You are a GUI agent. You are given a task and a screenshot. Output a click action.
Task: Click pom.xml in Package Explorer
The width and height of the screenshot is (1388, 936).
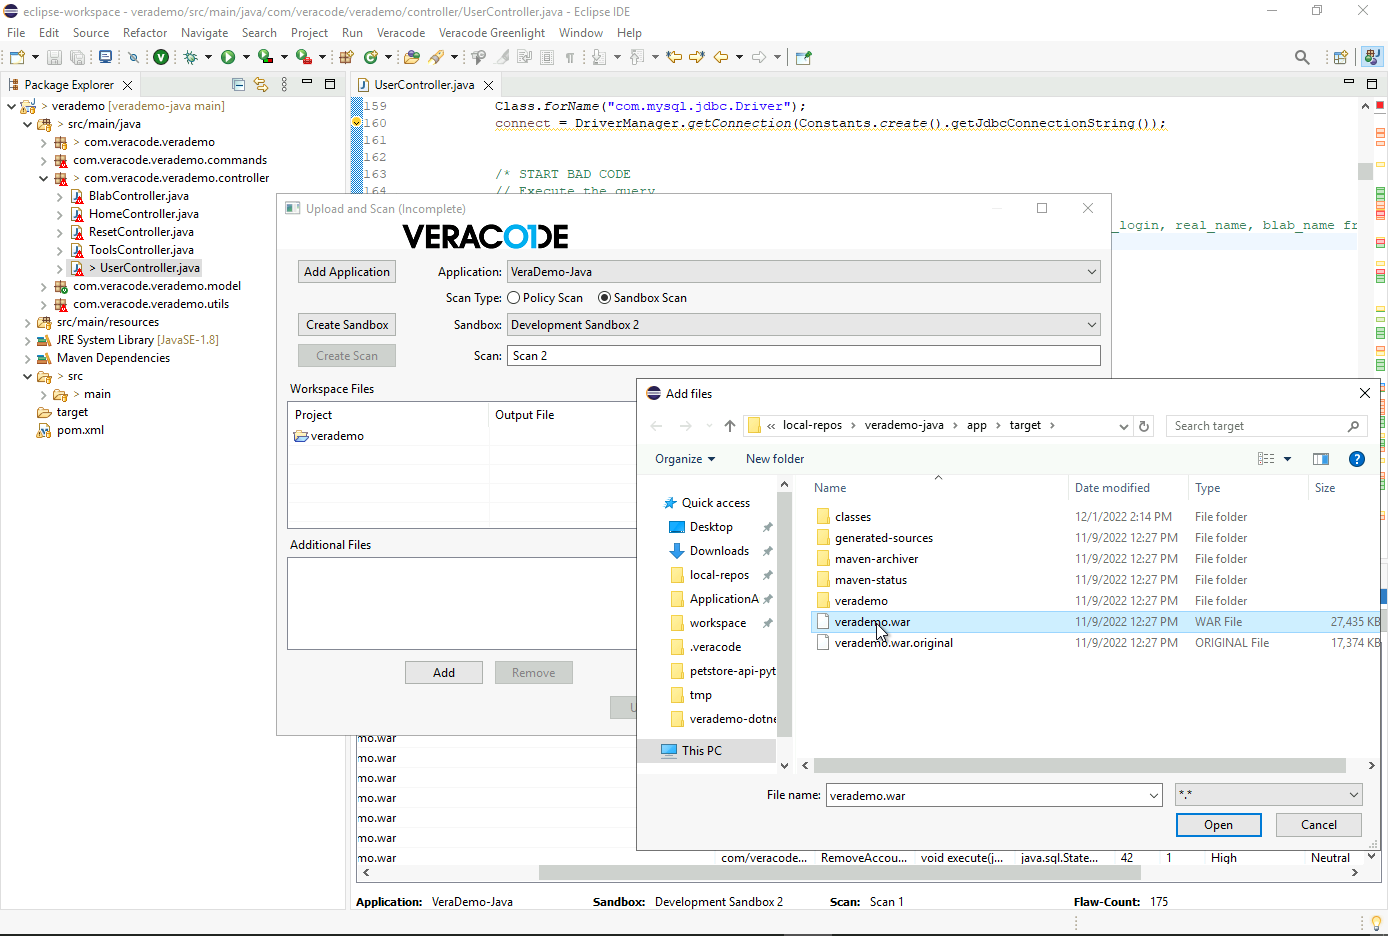pyautogui.click(x=80, y=430)
